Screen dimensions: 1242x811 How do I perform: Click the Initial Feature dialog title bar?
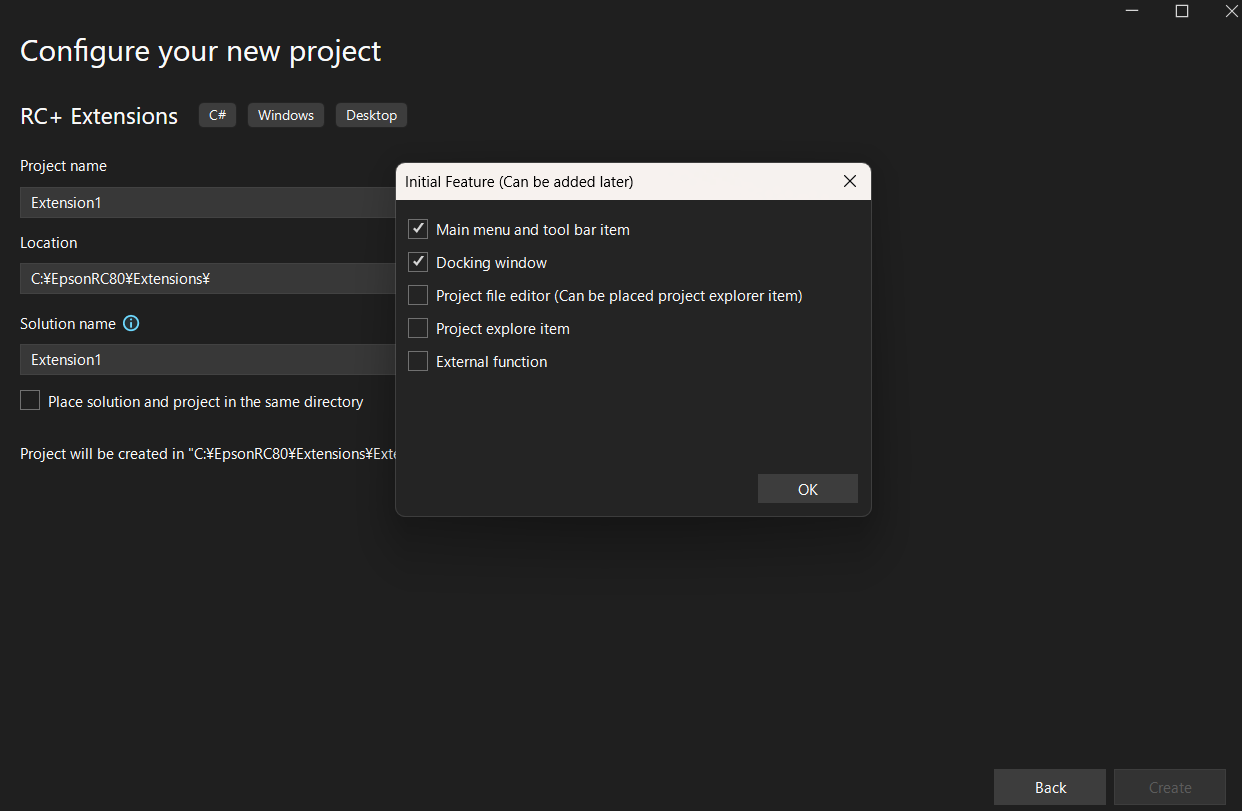[600, 182]
